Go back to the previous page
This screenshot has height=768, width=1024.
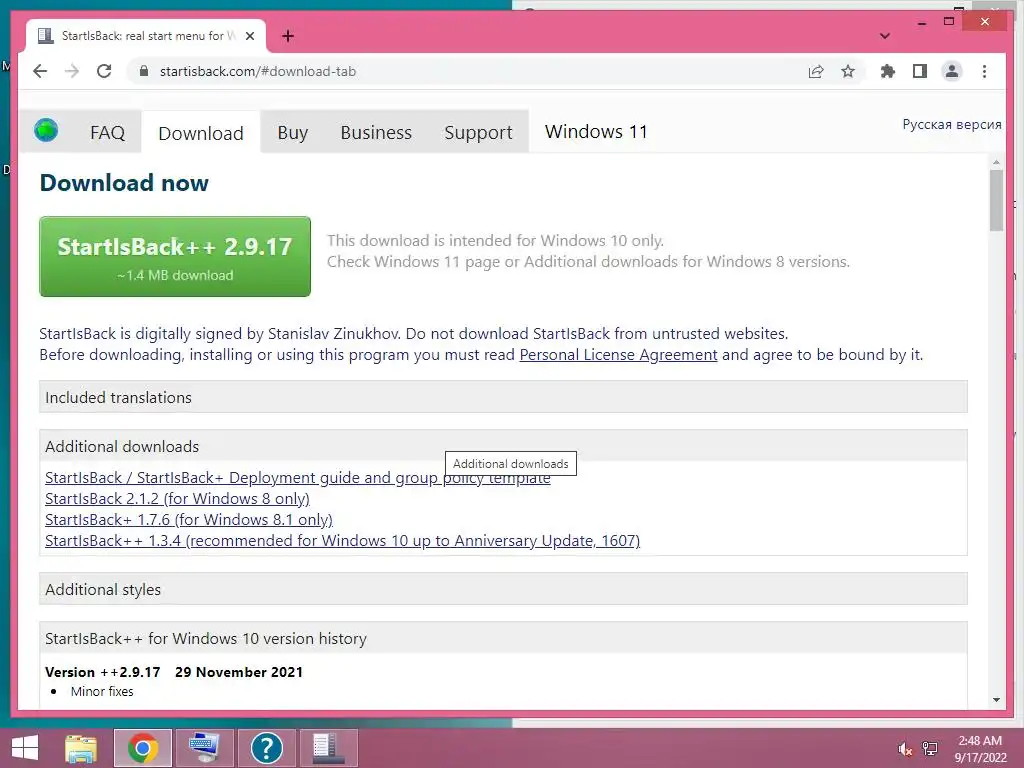pos(40,71)
